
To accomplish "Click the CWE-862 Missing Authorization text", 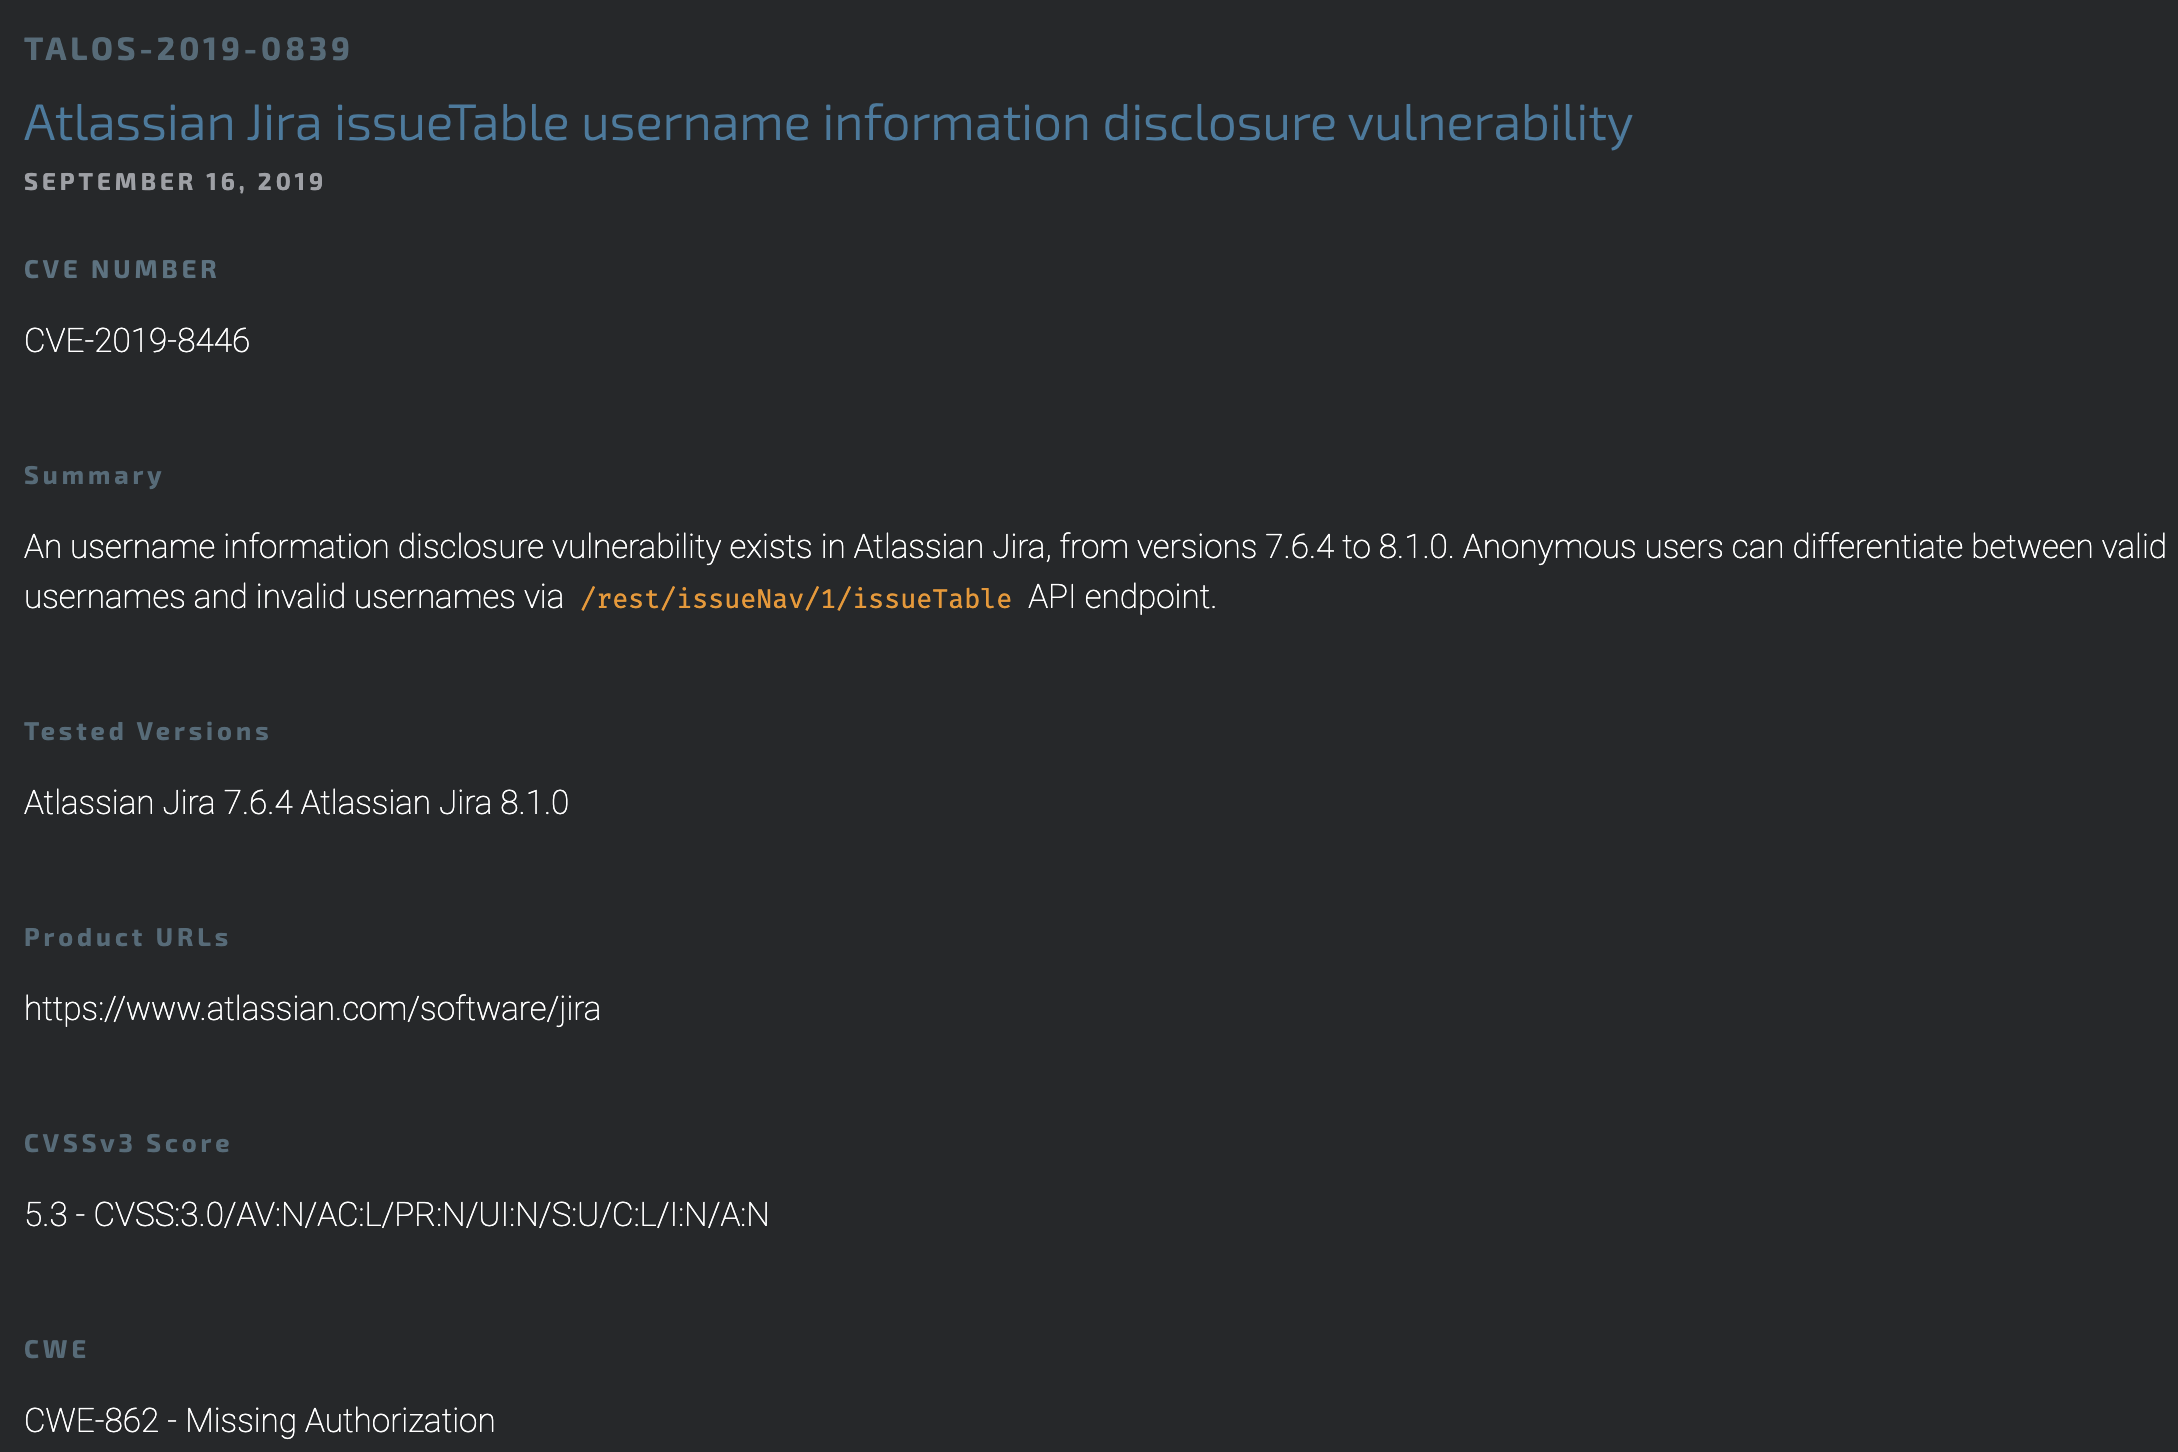I will 259,1421.
